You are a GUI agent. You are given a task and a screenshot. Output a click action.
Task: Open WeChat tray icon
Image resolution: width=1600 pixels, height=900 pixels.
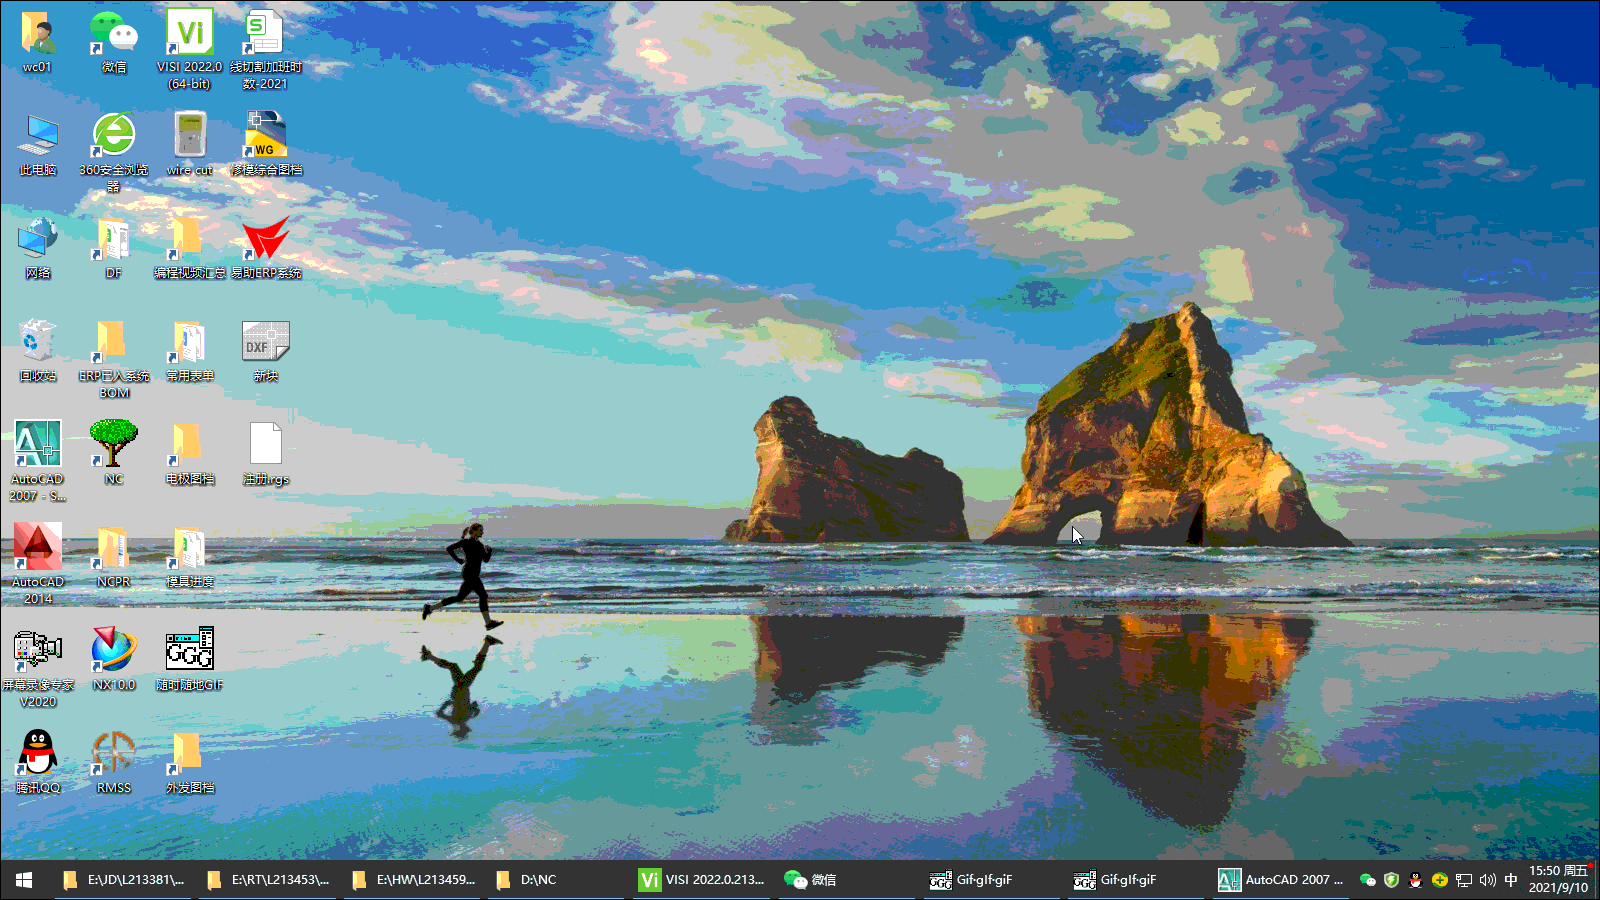click(x=1367, y=880)
